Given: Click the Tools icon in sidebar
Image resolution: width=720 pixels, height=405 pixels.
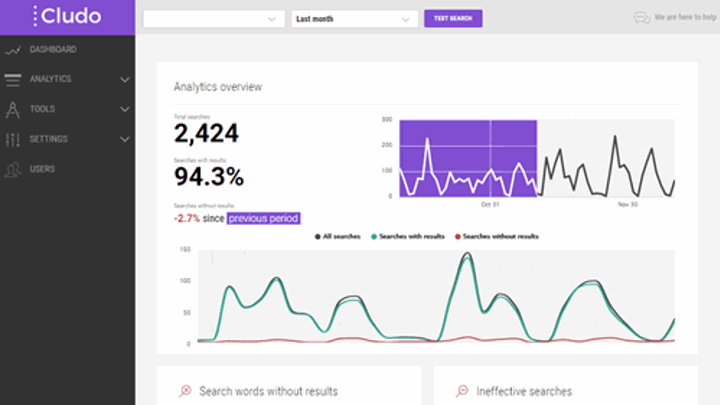Looking at the screenshot, I should 13,109.
